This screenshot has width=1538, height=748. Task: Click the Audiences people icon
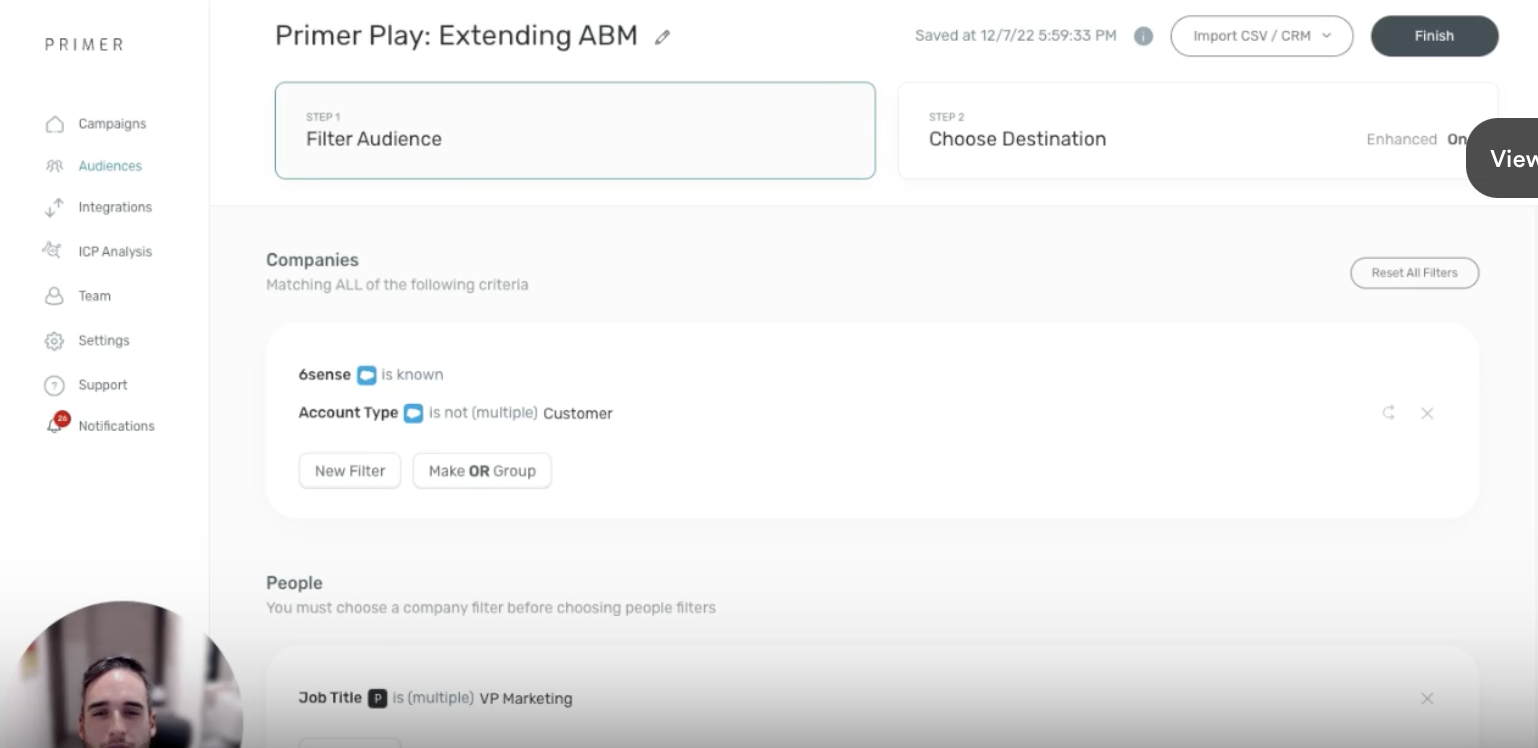click(55, 166)
